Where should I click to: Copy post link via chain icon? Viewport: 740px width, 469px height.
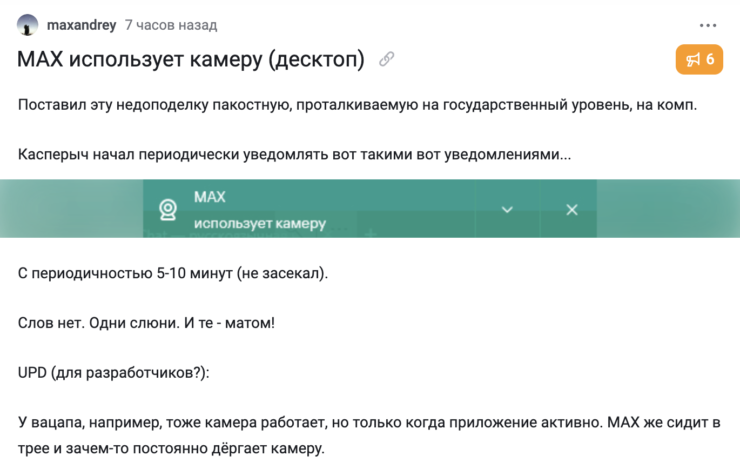click(x=387, y=59)
